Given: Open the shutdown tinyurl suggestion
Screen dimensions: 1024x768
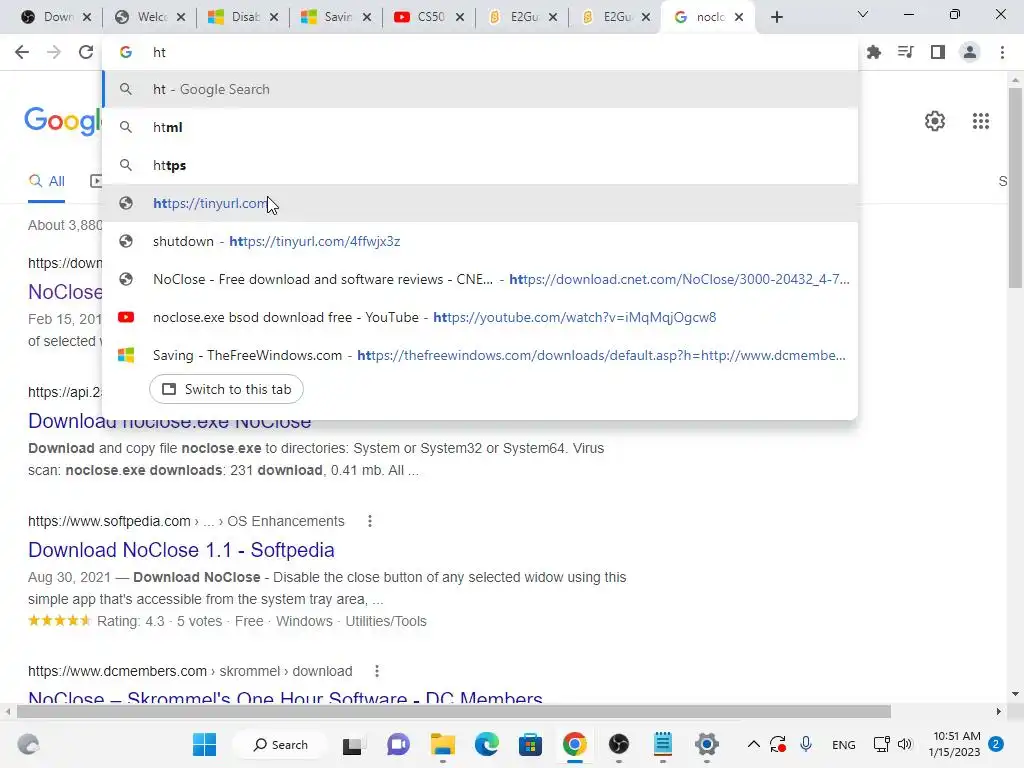Looking at the screenshot, I should (480, 241).
